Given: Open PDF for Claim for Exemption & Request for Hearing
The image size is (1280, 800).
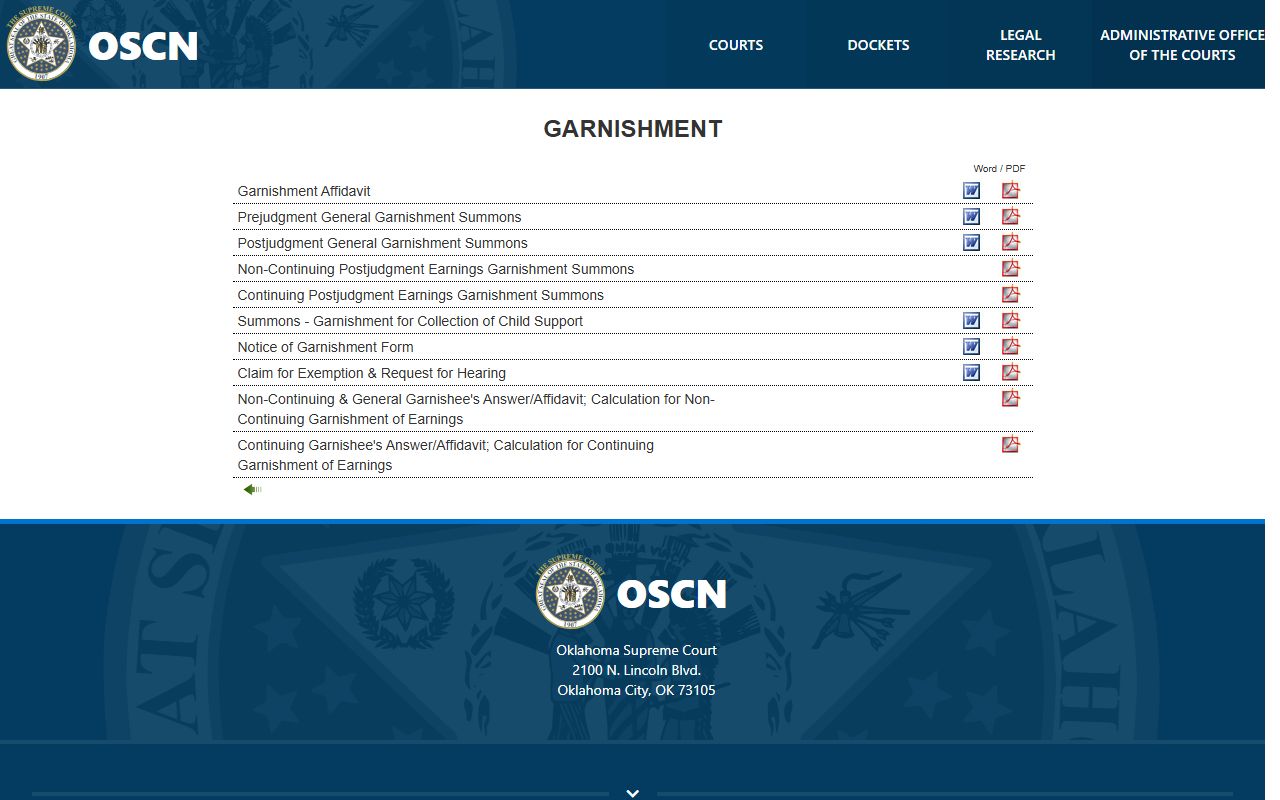Looking at the screenshot, I should coord(1011,372).
